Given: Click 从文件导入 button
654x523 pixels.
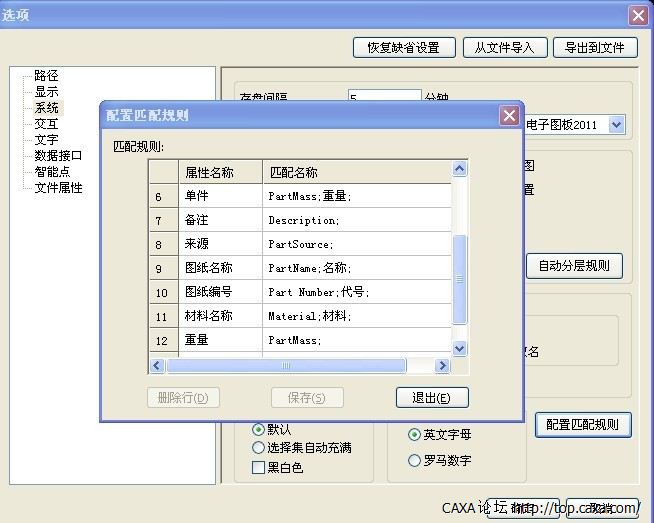Looking at the screenshot, I should 505,47.
